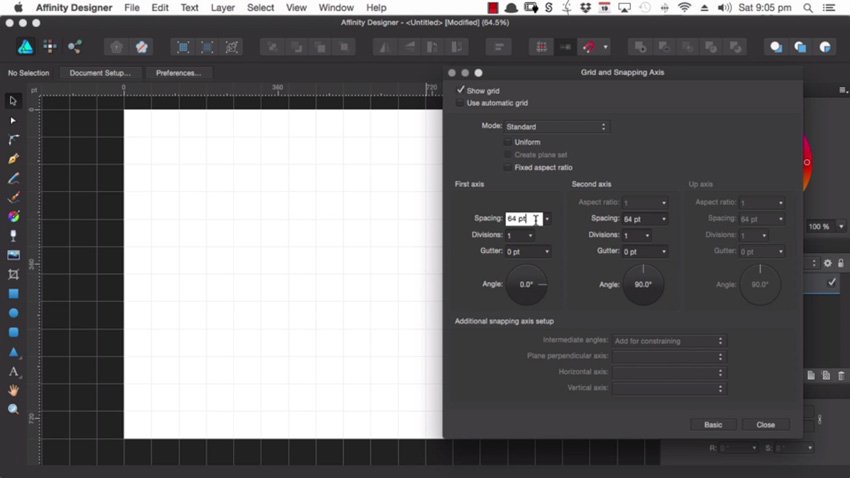The height and width of the screenshot is (478, 850).
Task: Click the First axis Spacing input field
Action: click(524, 219)
